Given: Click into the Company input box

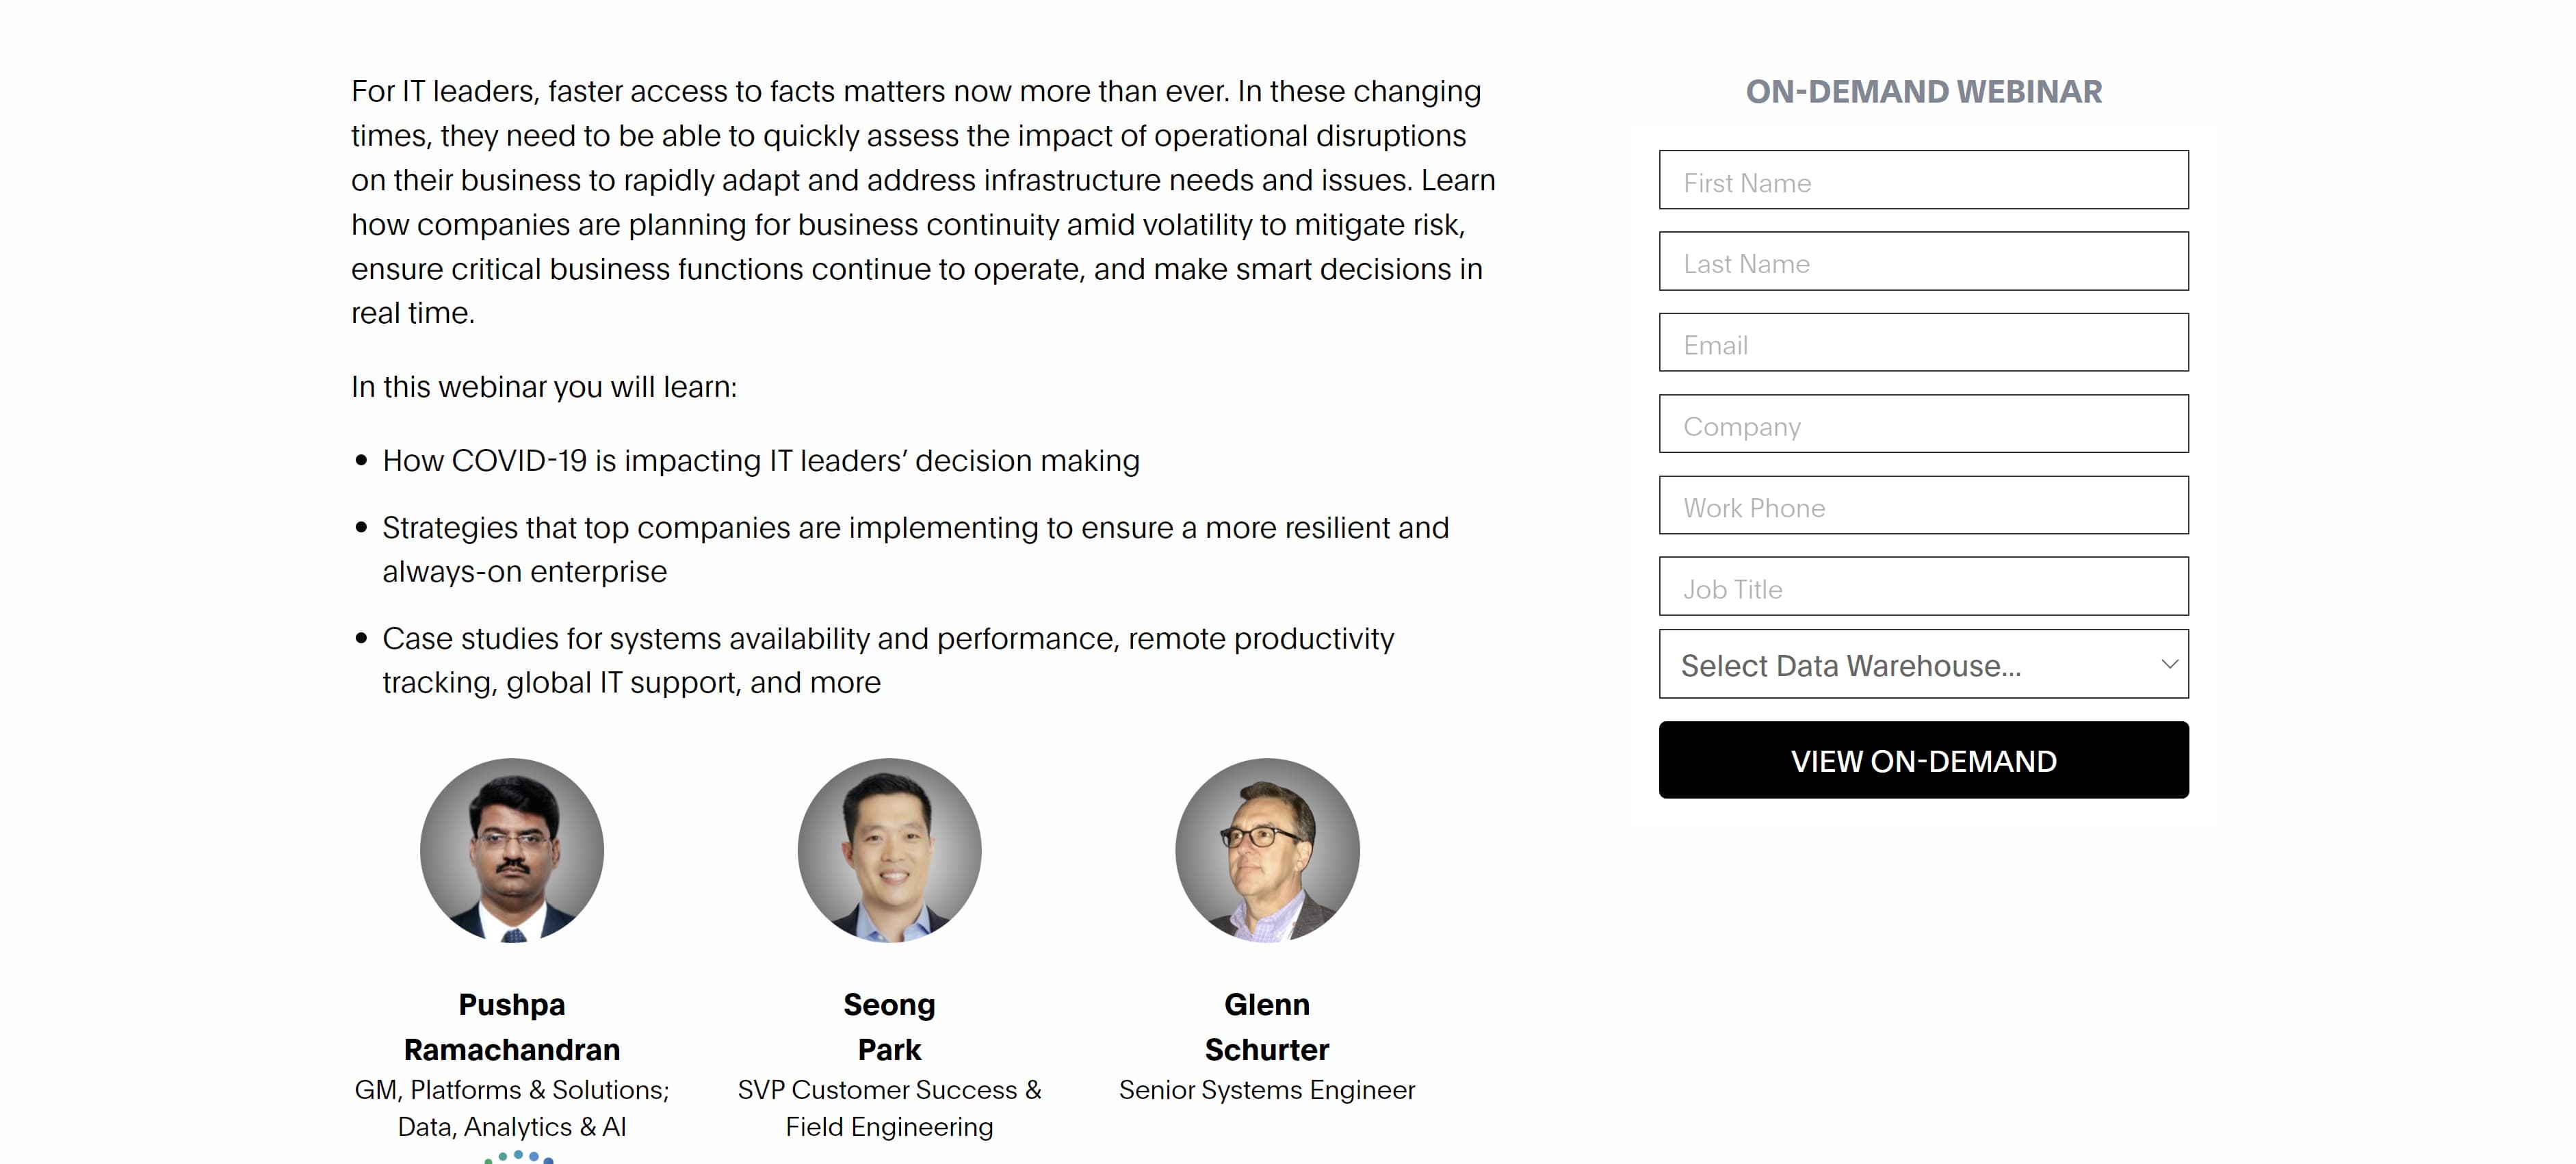Looking at the screenshot, I should 1922,424.
